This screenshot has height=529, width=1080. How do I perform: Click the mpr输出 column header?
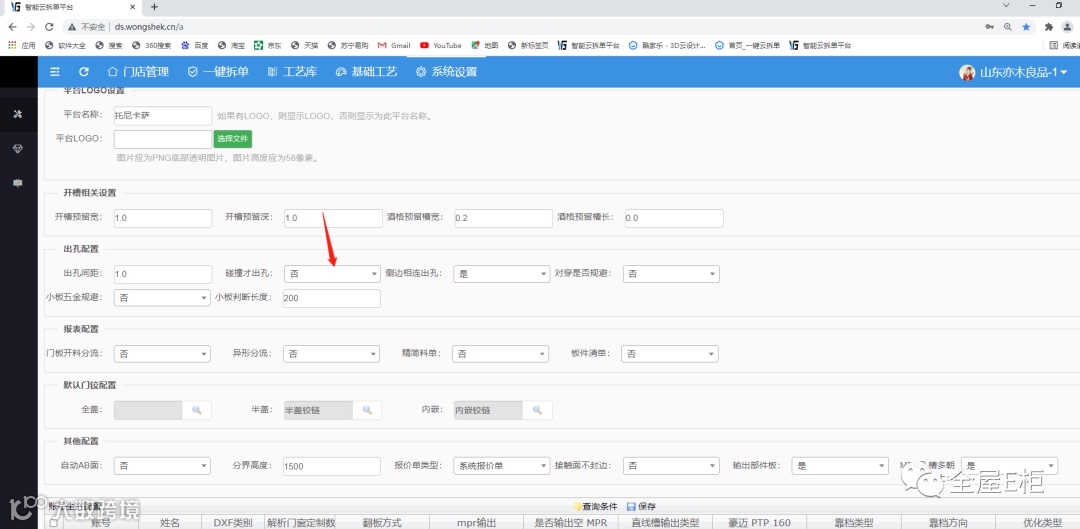tap(477, 523)
